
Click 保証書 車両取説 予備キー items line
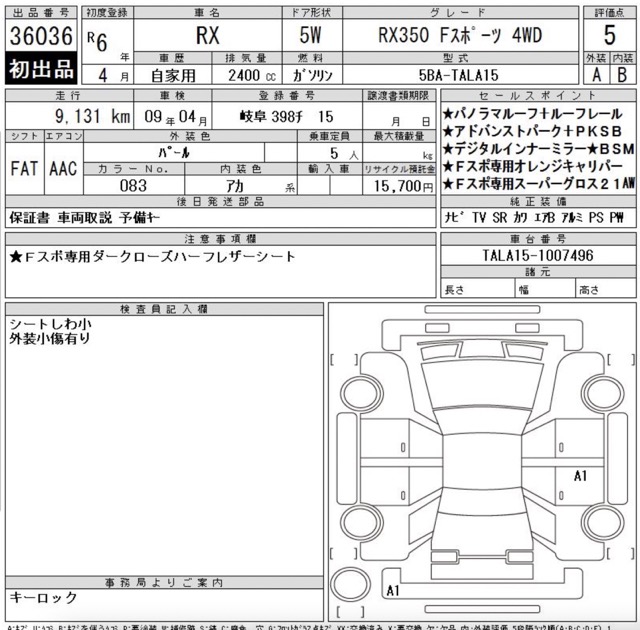click(x=84, y=218)
